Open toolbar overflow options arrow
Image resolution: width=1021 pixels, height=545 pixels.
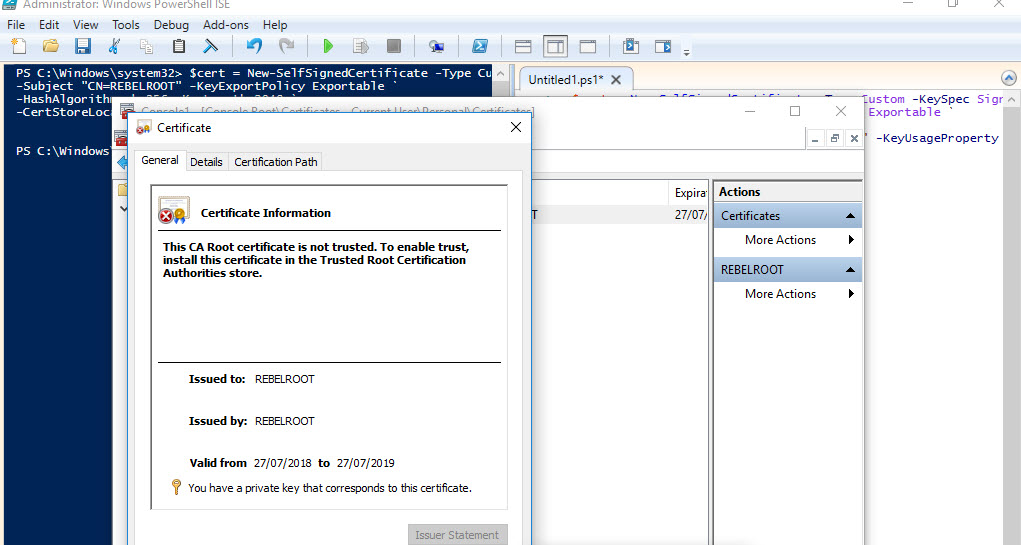(686, 51)
